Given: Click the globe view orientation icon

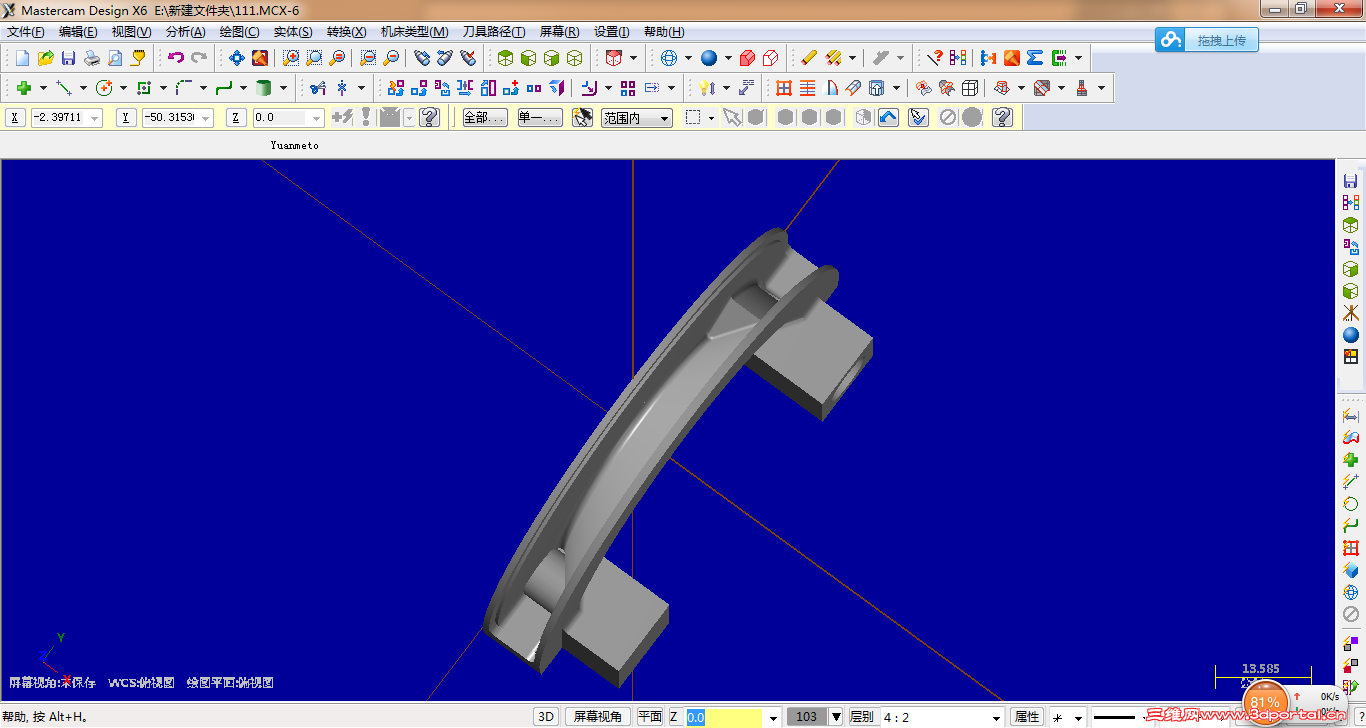Looking at the screenshot, I should 669,58.
